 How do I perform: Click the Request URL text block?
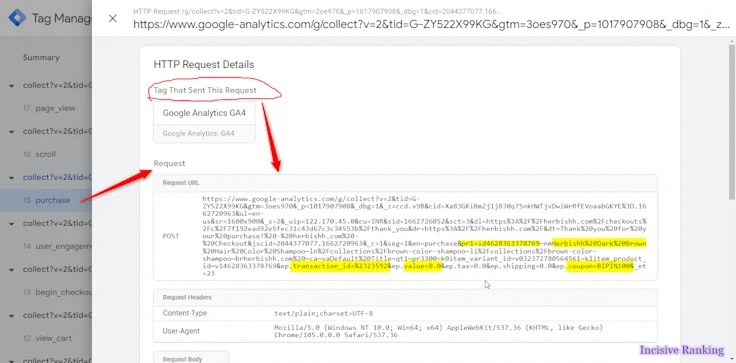point(424,236)
